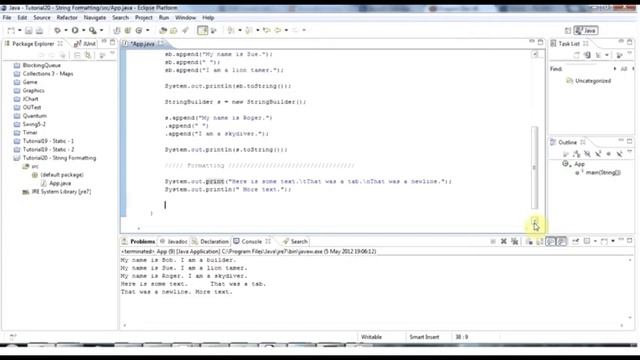Open the Window menu
Viewport: 640px width, 360px height.
(x=185, y=18)
